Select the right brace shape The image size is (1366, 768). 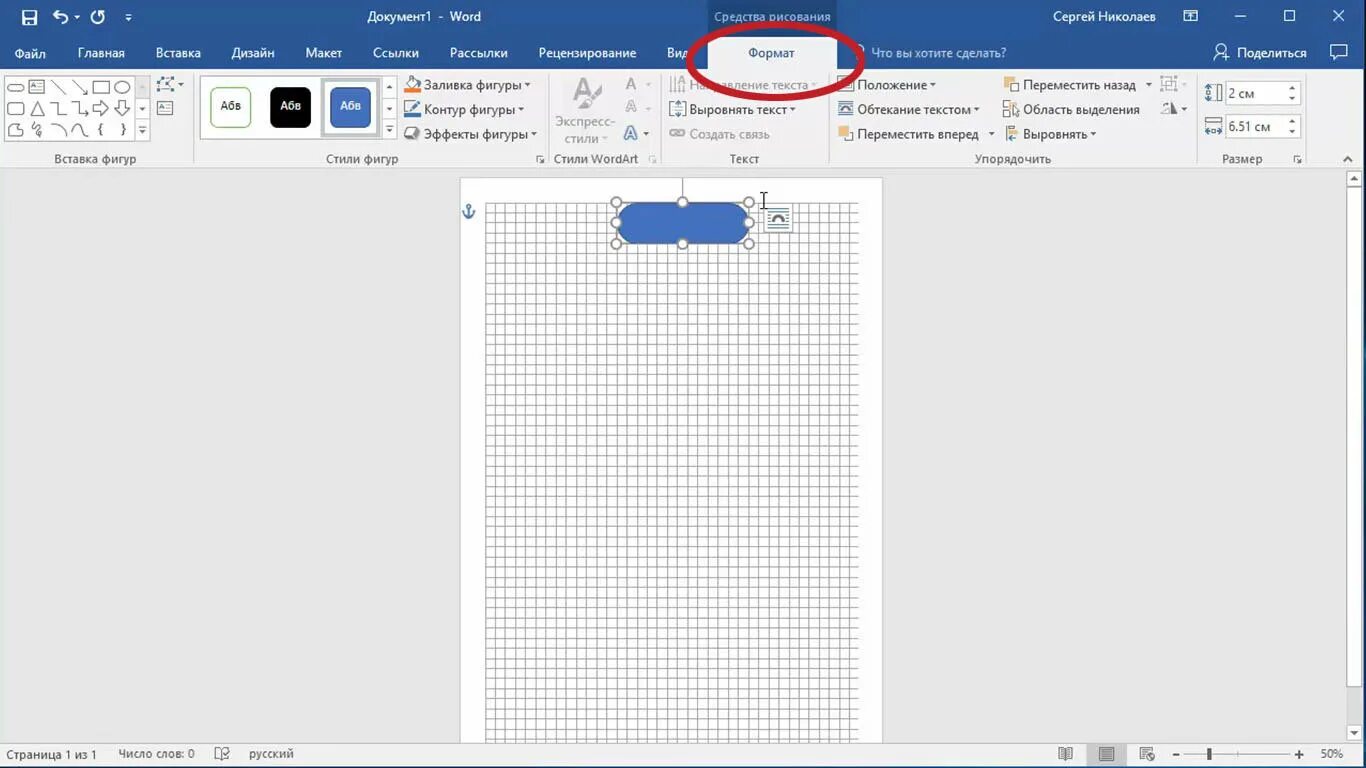tap(123, 129)
